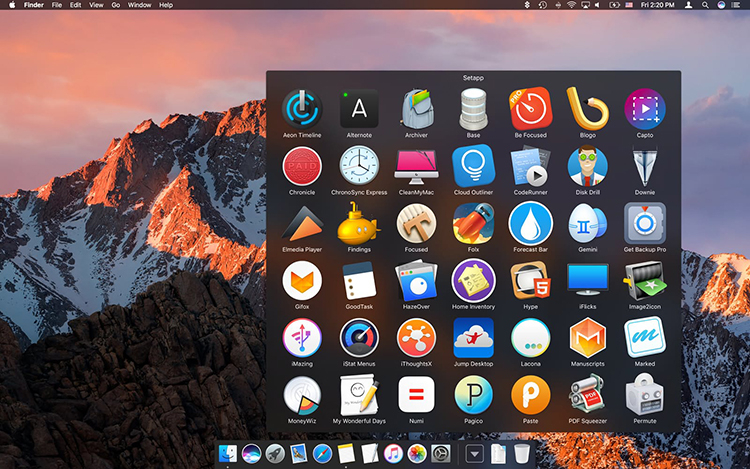The width and height of the screenshot is (750, 469).
Task: Open the Edit menu
Action: coord(76,5)
